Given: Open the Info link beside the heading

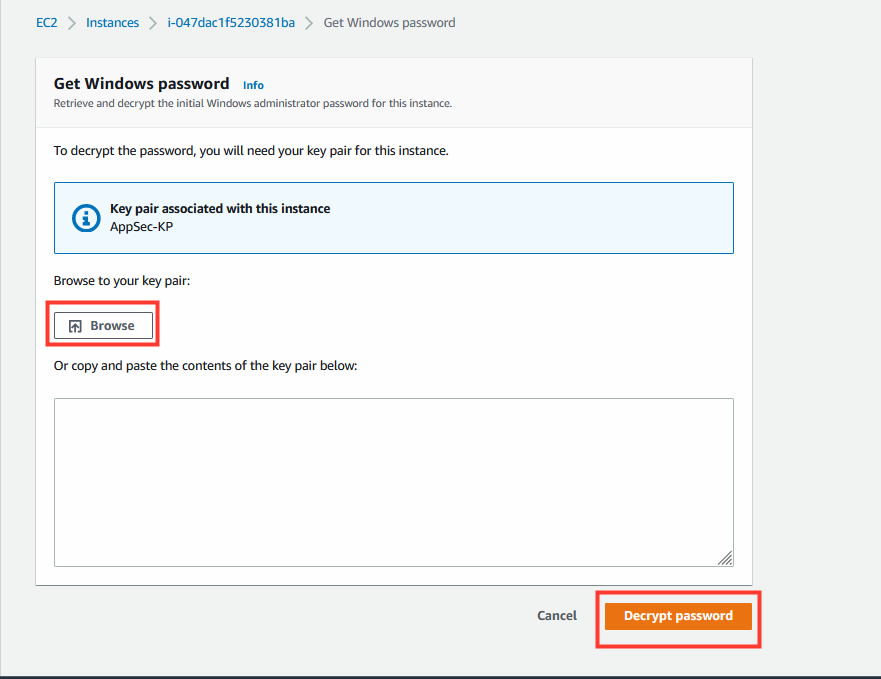Looking at the screenshot, I should click(253, 85).
